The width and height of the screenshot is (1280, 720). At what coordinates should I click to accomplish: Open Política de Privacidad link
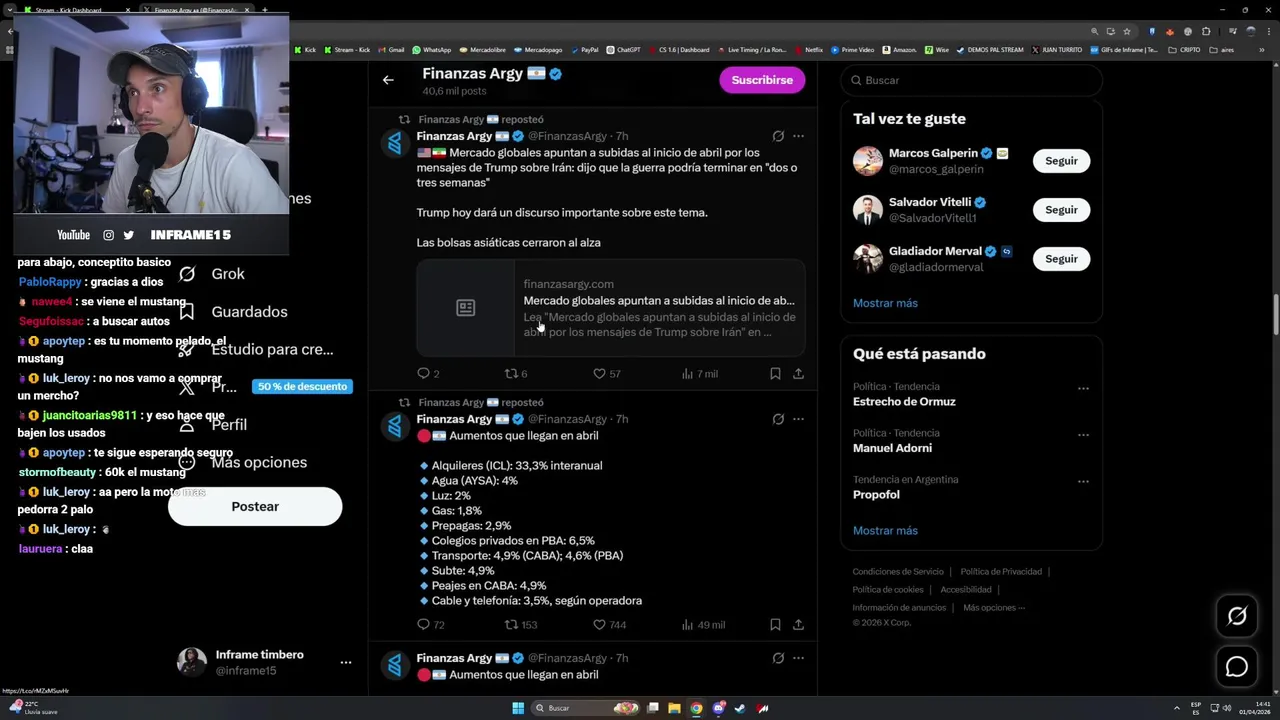[x=1001, y=572]
